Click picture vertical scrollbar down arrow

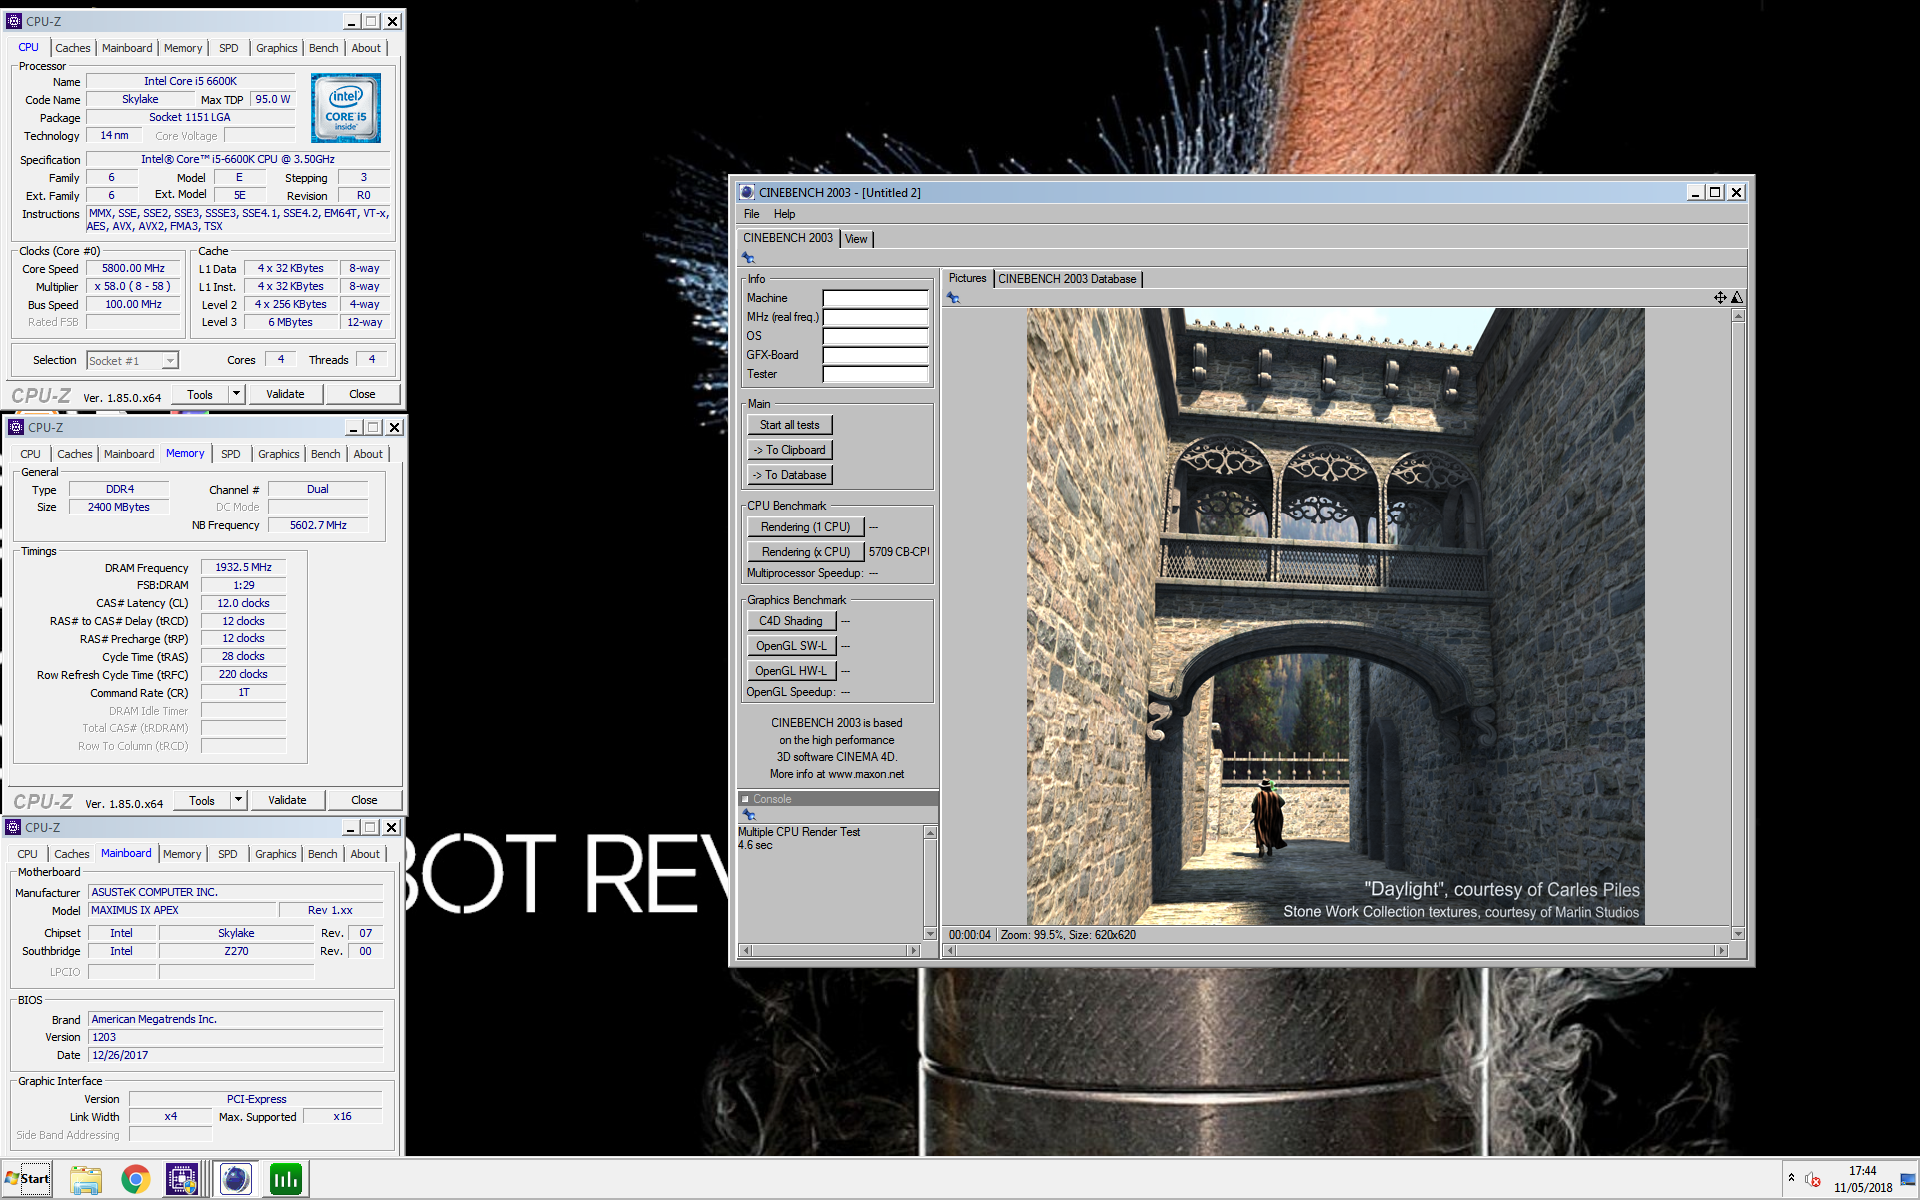1738,933
